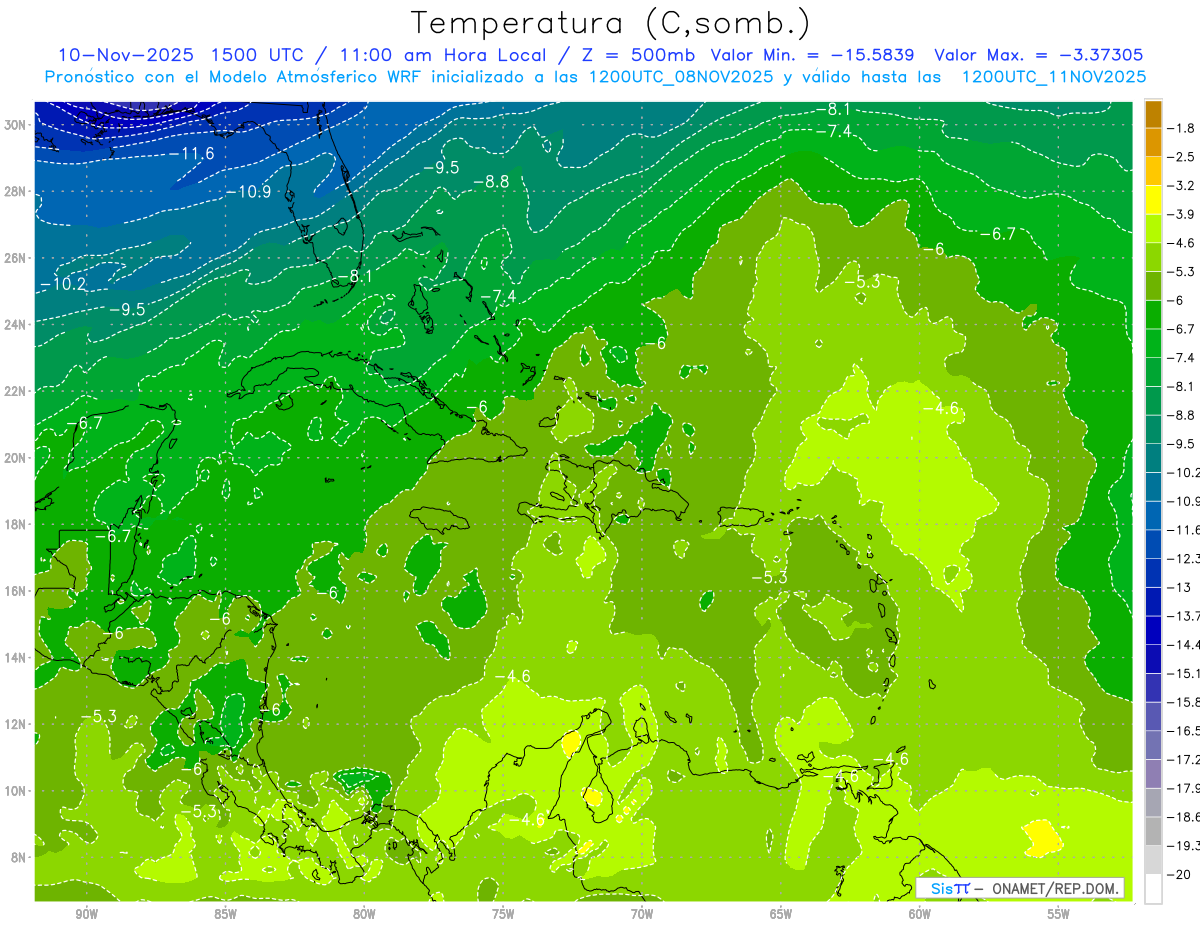
Task: Click the '-15.8' legend label
Action: (1184, 702)
